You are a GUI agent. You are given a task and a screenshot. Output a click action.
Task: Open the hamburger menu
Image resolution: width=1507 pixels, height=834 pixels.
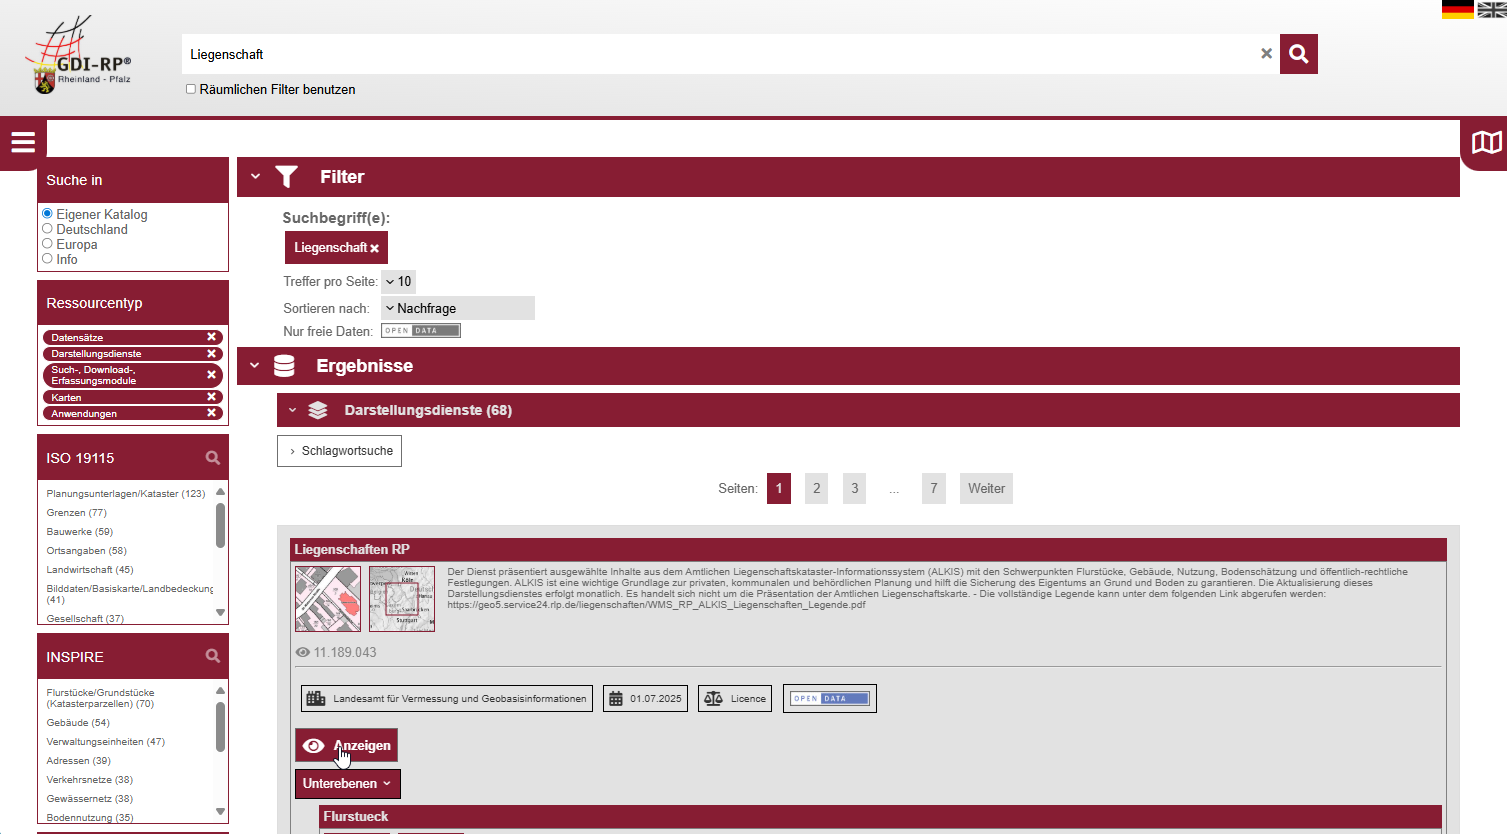coord(23,142)
